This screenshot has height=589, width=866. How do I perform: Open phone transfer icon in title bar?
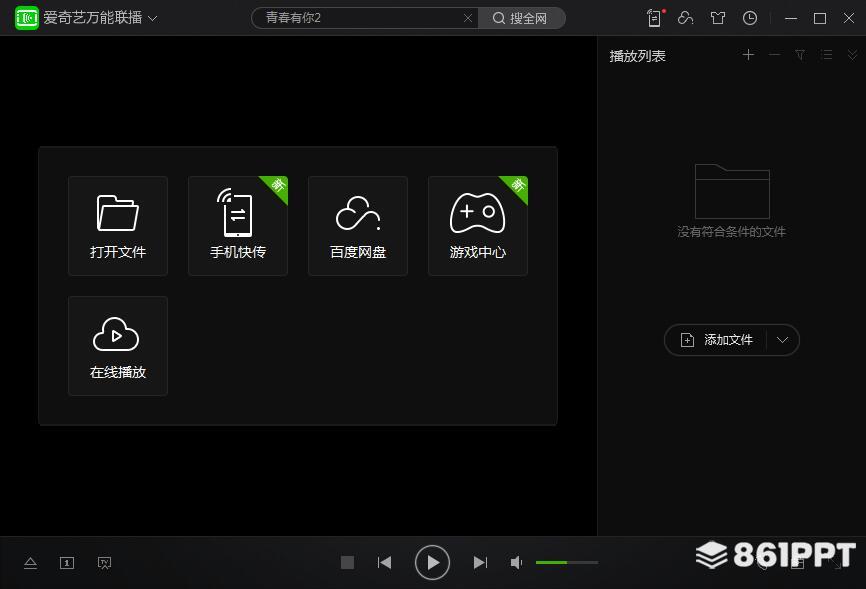click(655, 18)
